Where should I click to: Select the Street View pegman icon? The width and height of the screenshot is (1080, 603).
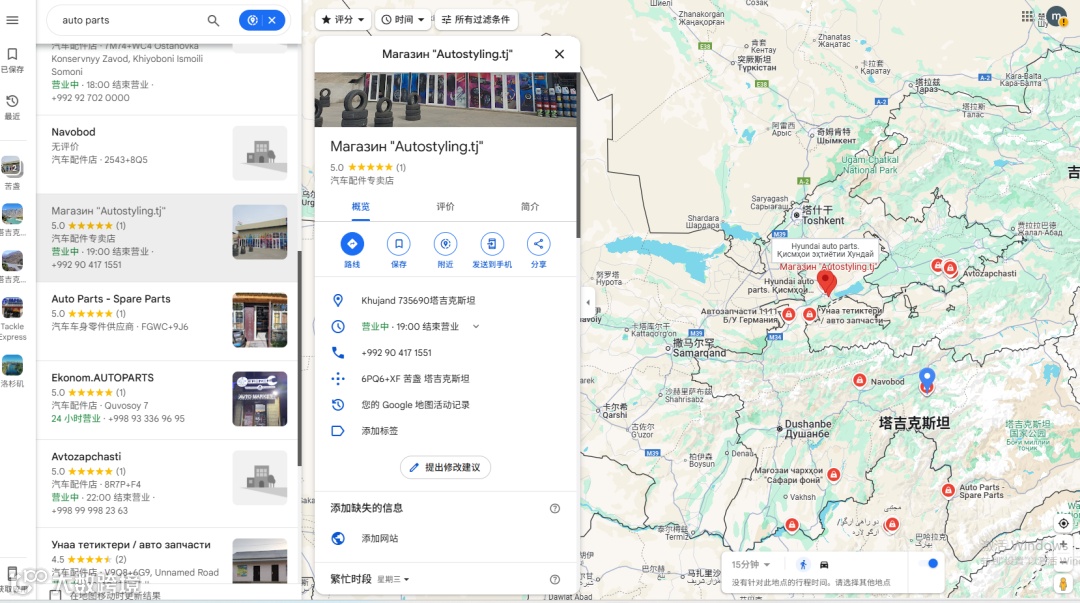tap(1063, 583)
